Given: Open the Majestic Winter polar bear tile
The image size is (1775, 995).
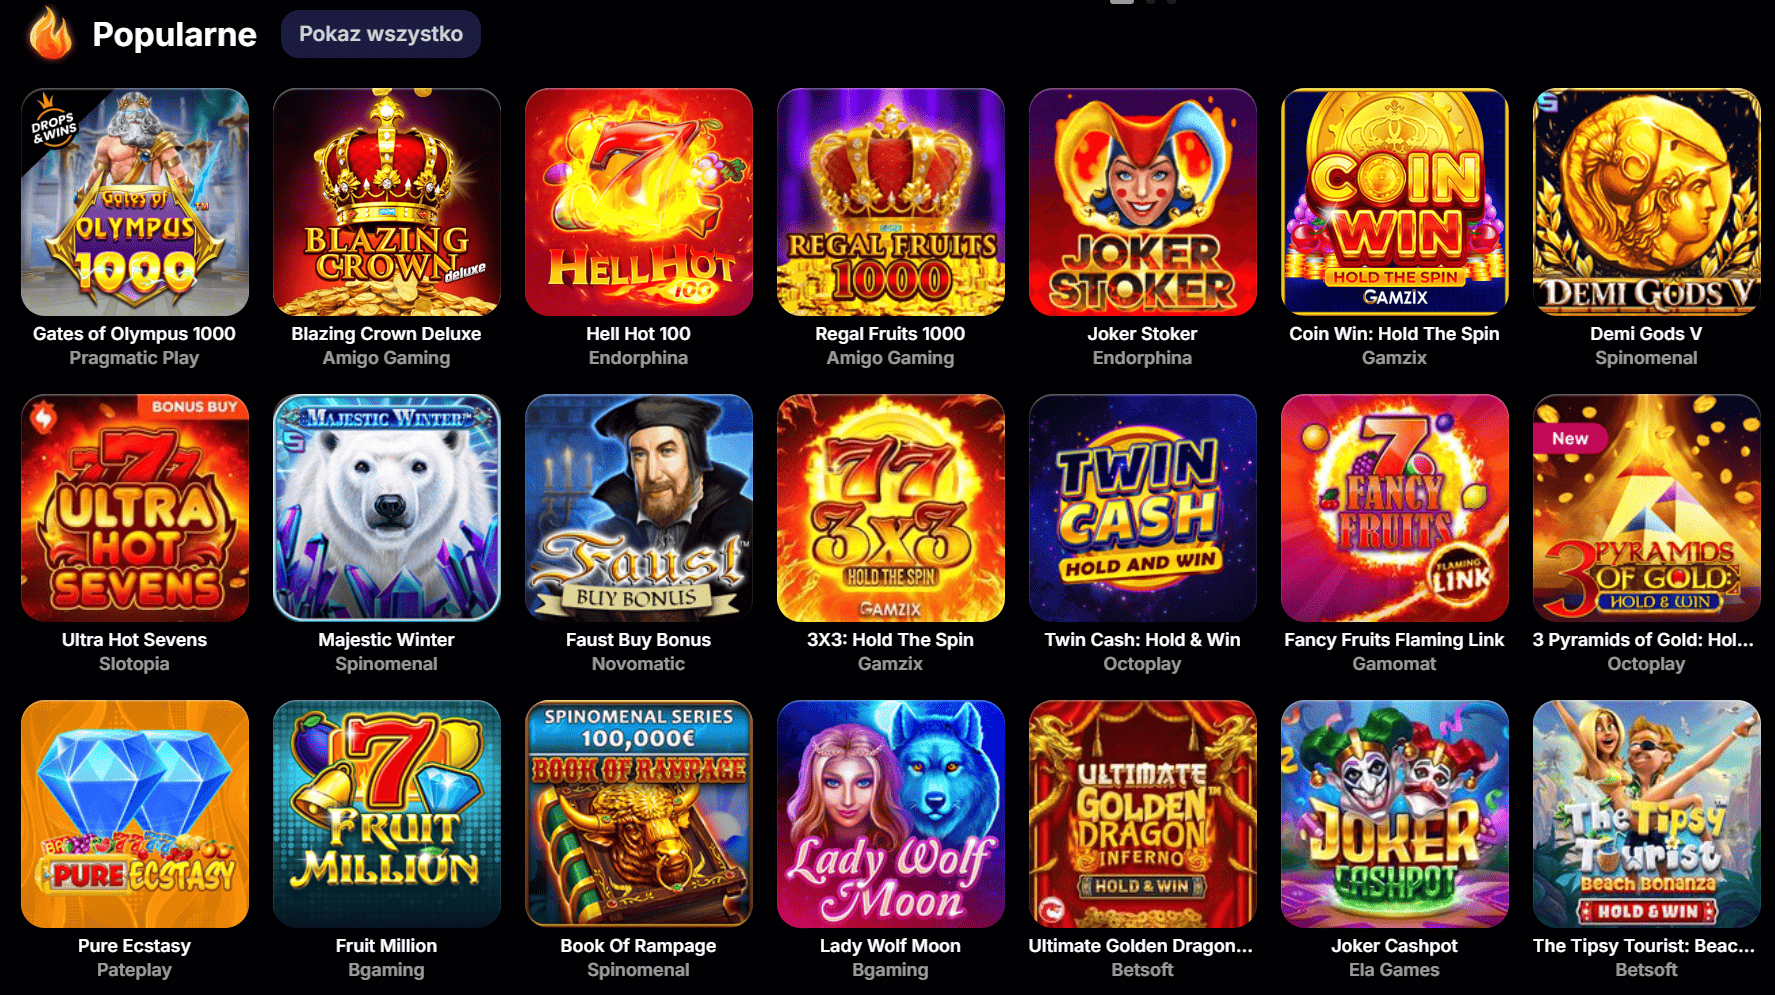Looking at the screenshot, I should tap(387, 508).
